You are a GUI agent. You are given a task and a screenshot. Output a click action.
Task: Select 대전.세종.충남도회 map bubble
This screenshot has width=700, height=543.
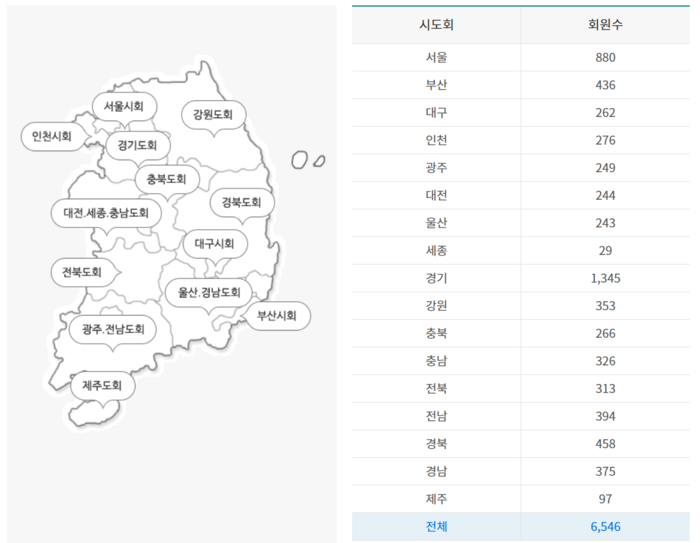click(x=106, y=213)
